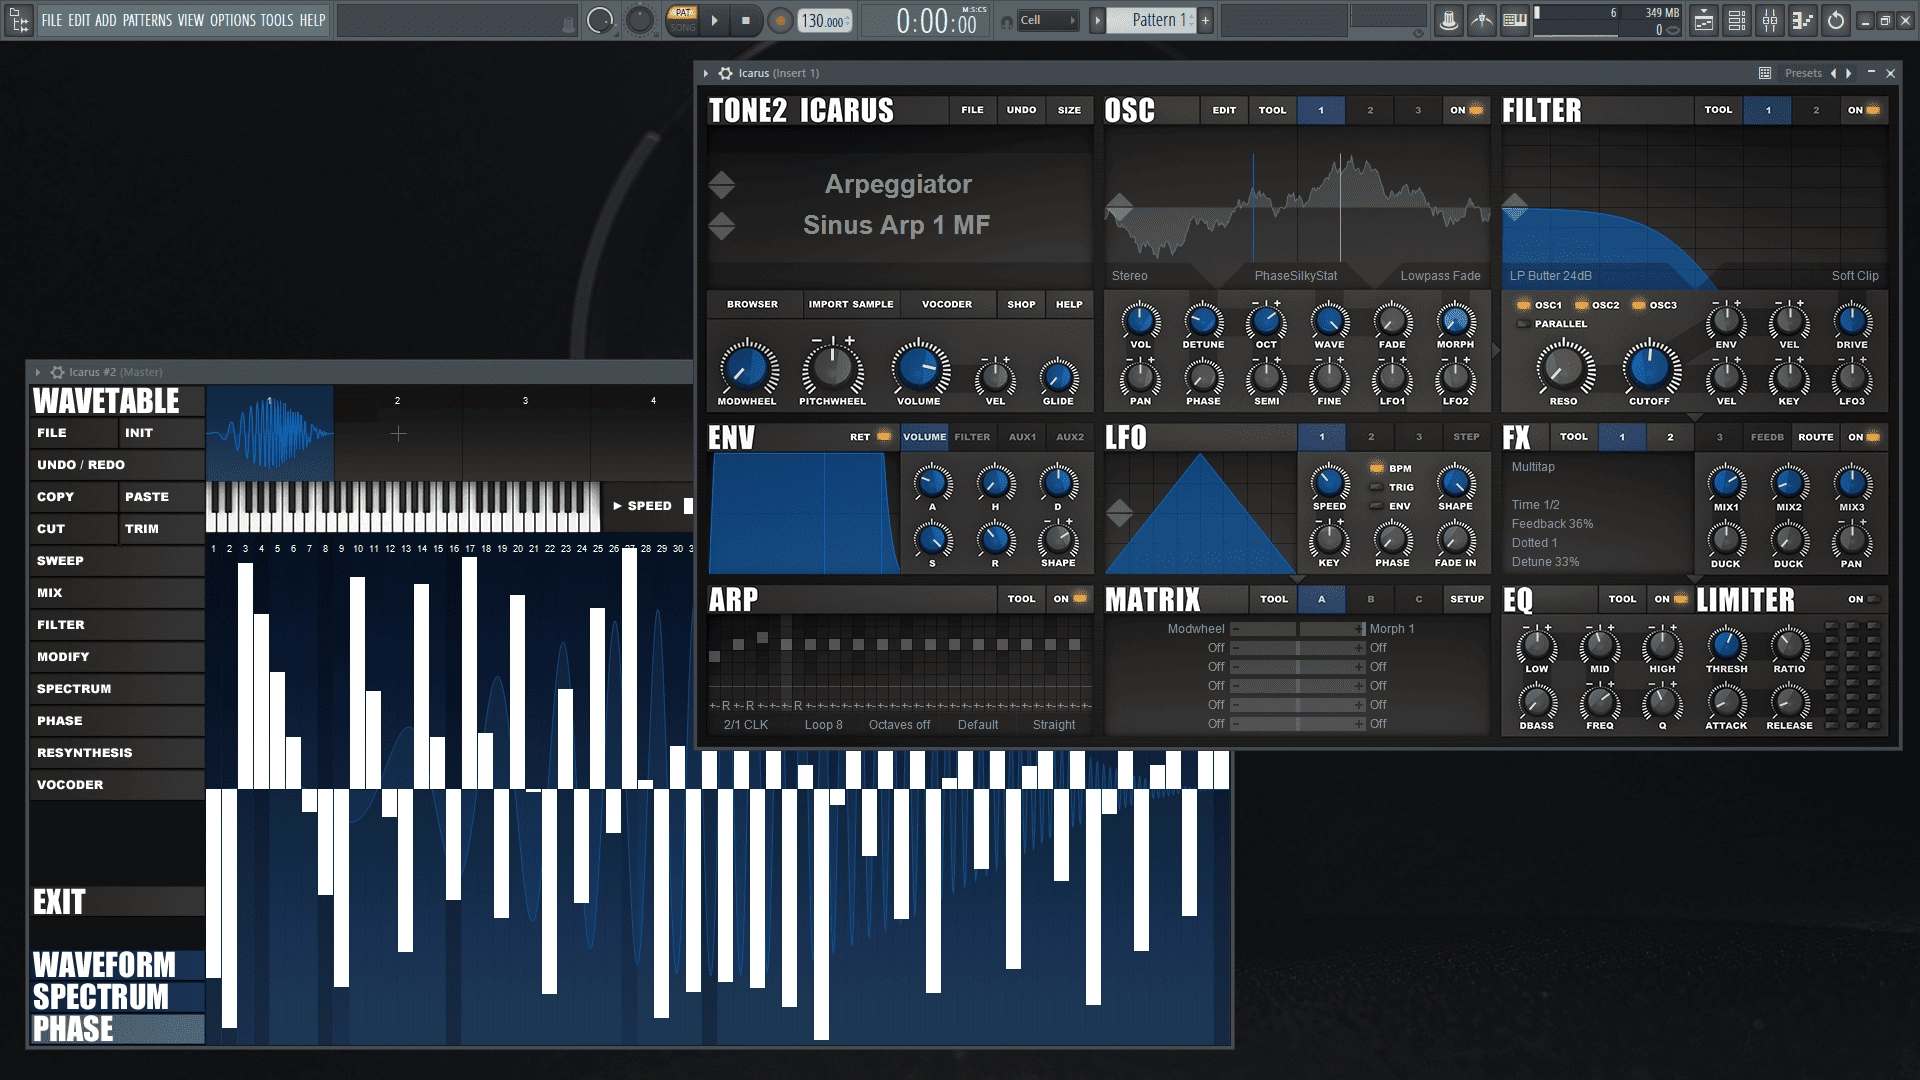Screen dimensions: 1920x1080
Task: Select MATRIX tab B
Action: click(1370, 599)
